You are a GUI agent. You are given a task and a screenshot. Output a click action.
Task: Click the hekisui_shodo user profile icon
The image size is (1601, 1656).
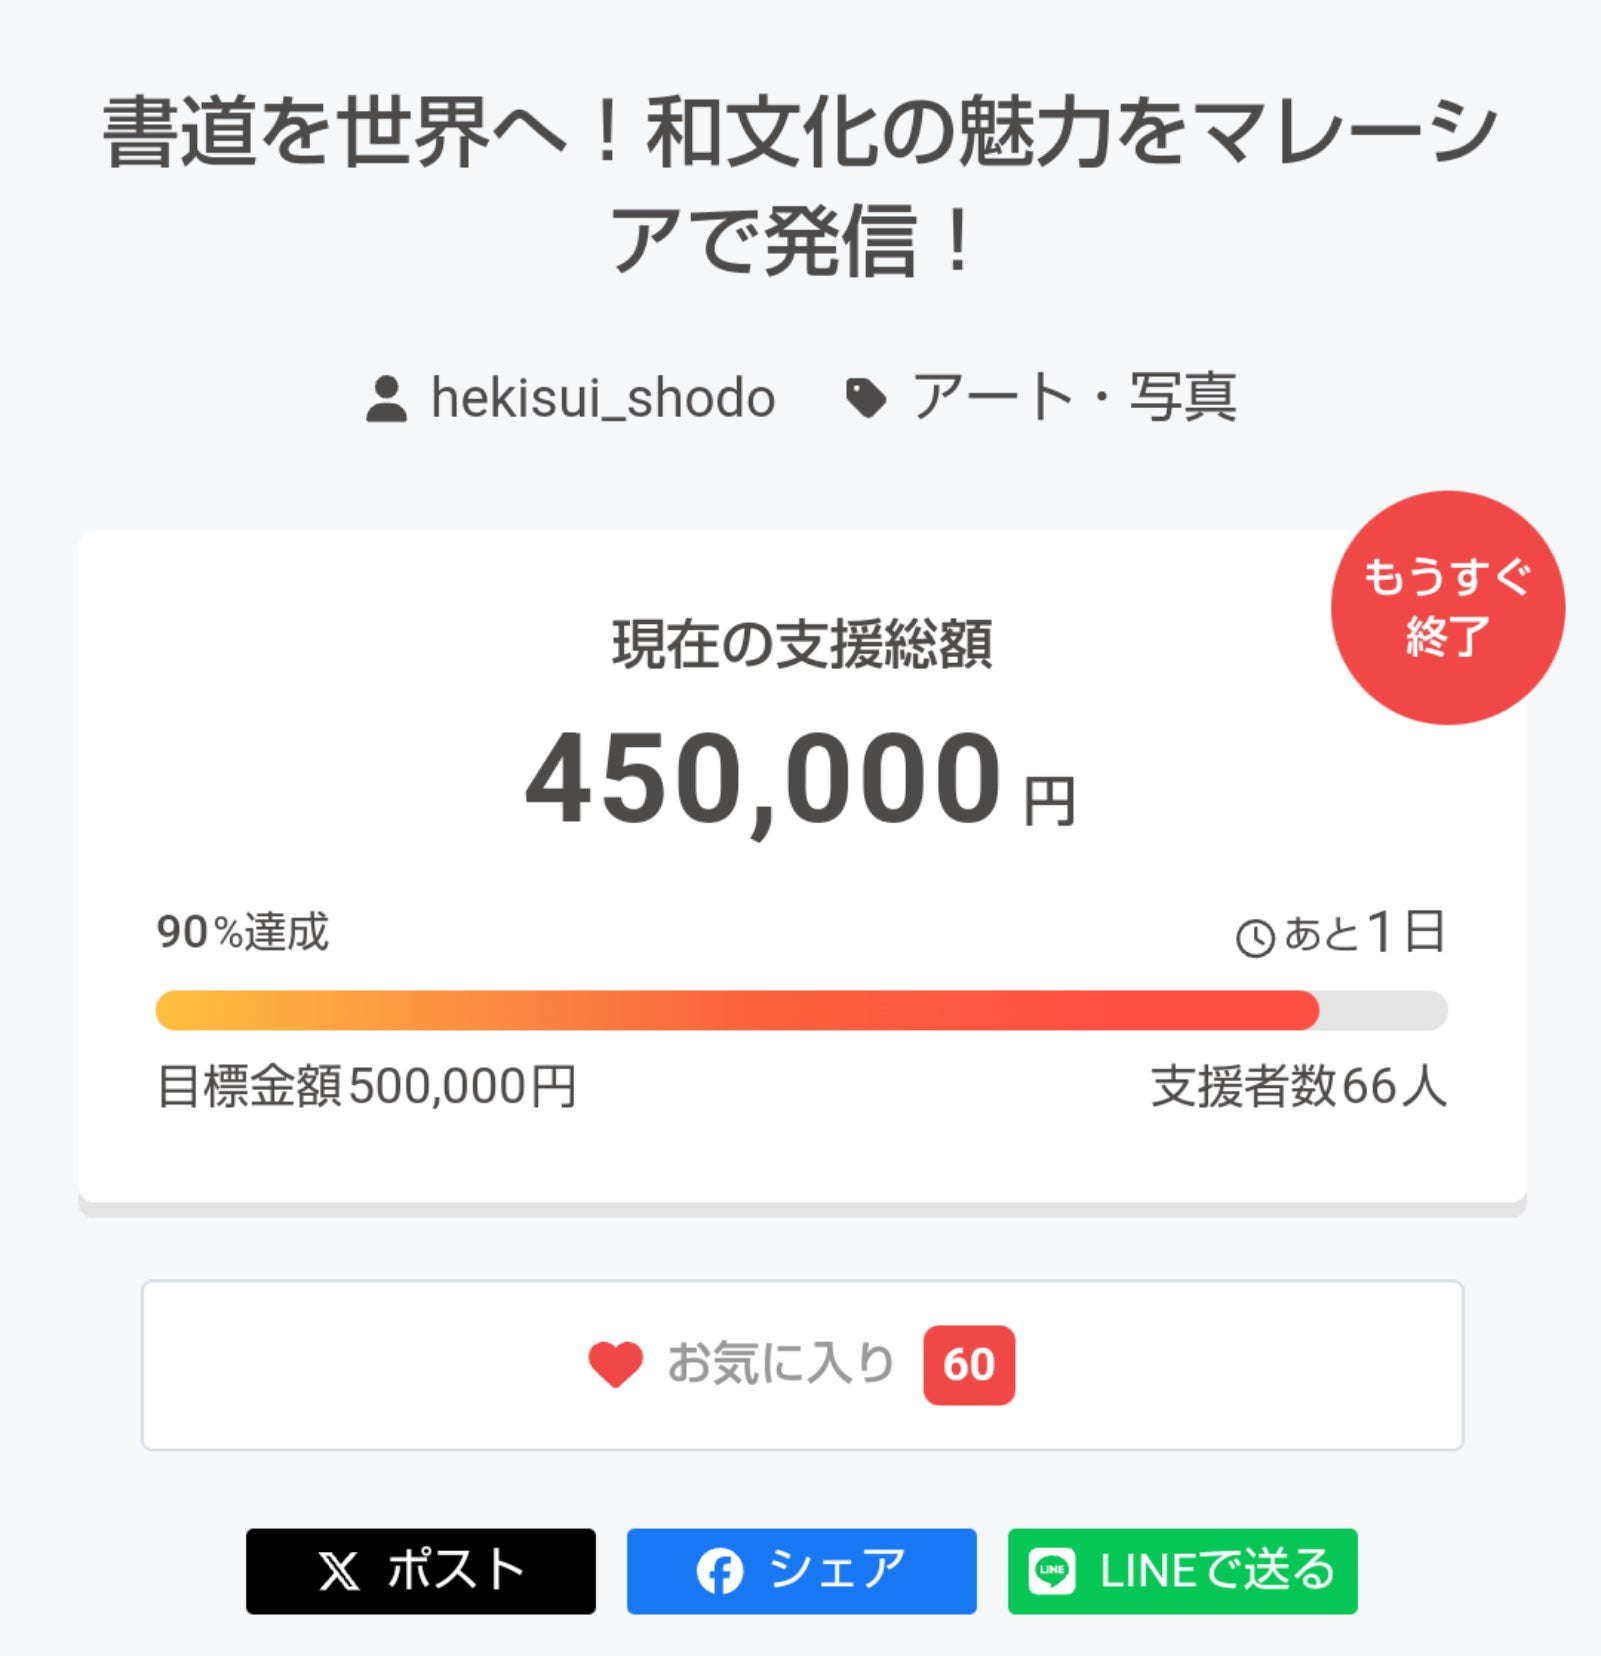click(386, 398)
